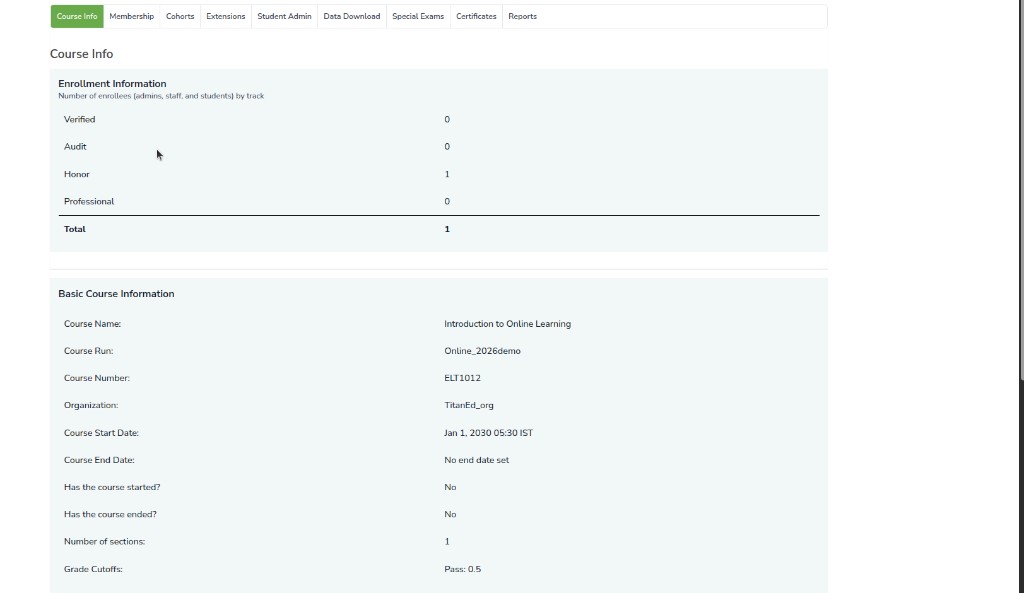Click the Basic Course Information heading
This screenshot has height=593, width=1024.
116,294
